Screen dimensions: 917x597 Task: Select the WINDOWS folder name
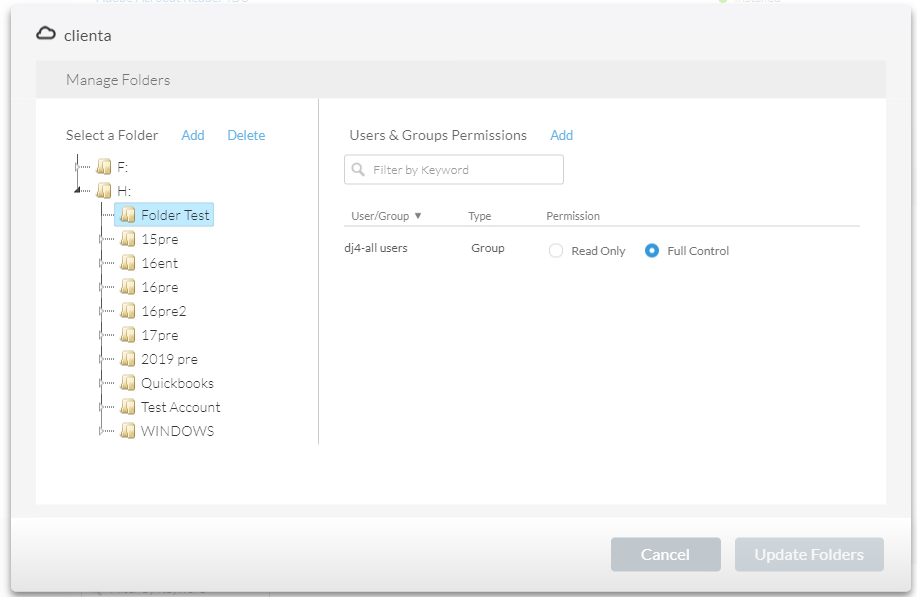pos(177,431)
